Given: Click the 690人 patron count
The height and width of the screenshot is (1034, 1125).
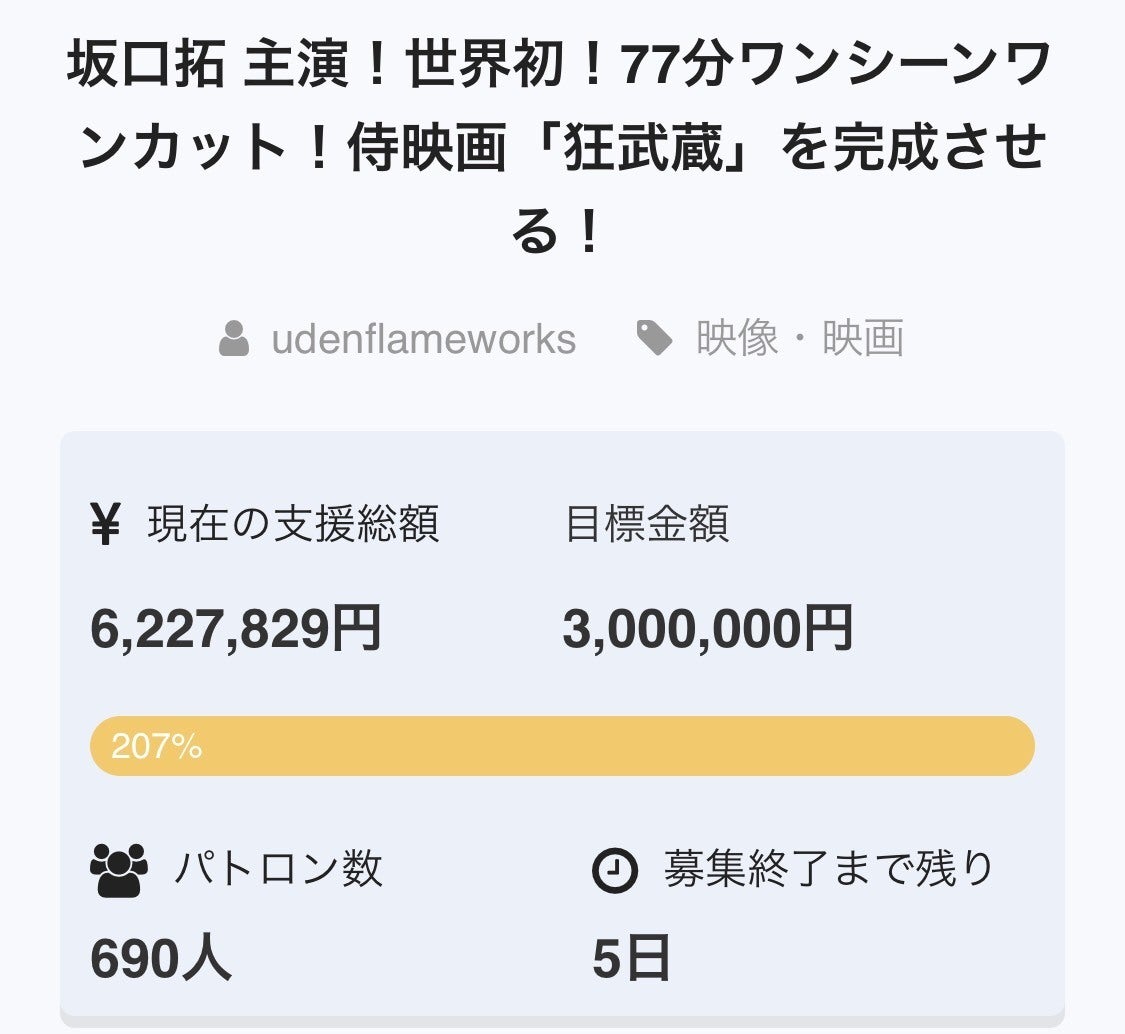Looking at the screenshot, I should 161,960.
